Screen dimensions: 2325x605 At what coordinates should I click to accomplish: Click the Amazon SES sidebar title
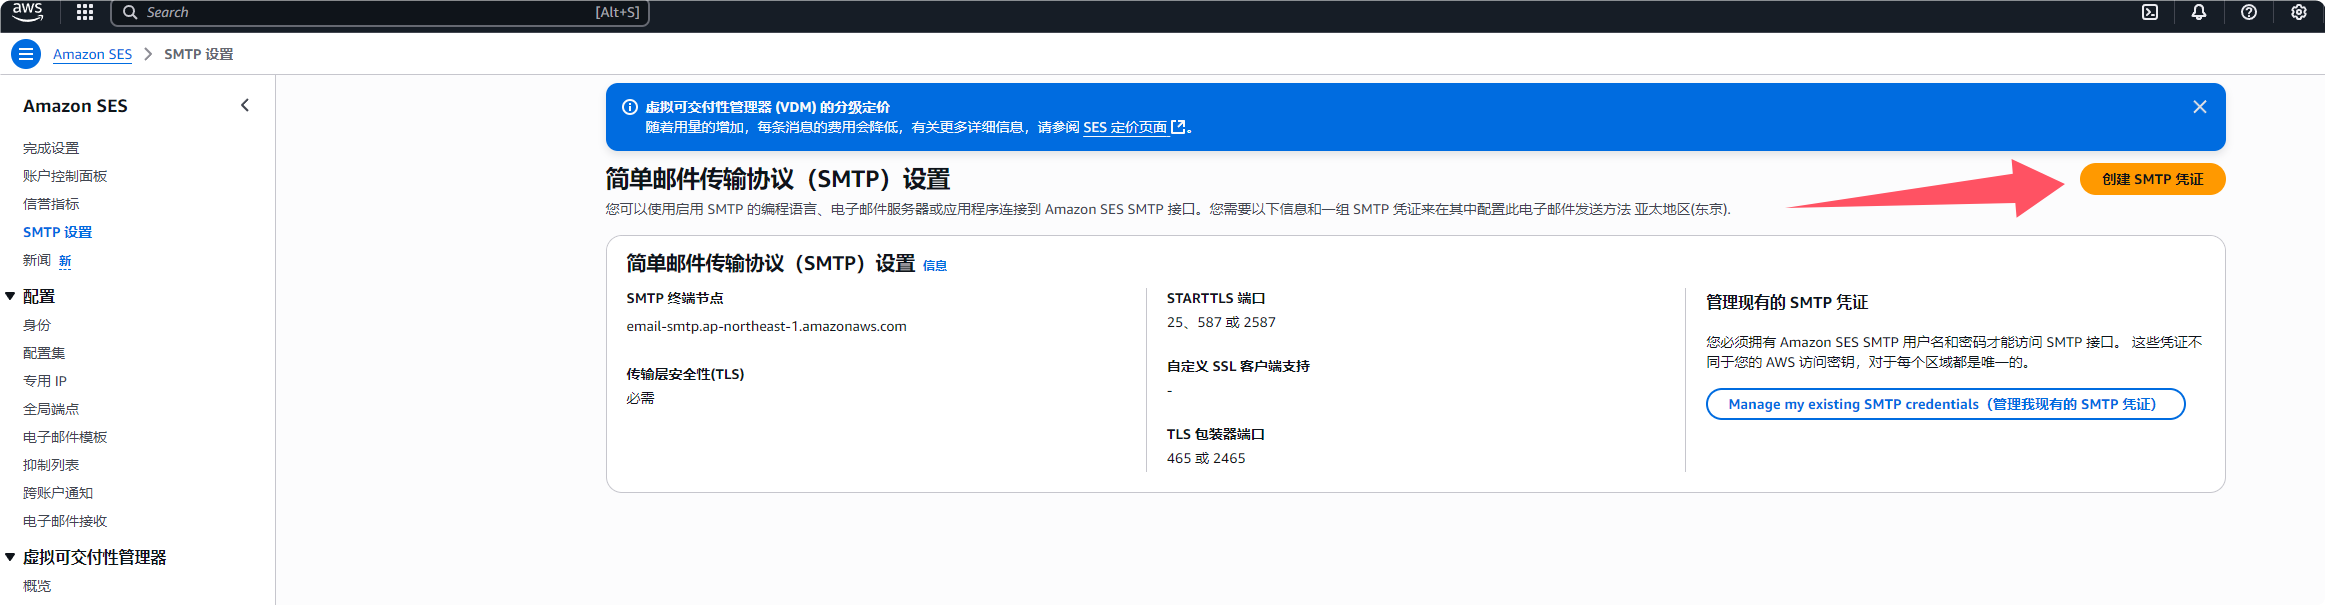click(x=75, y=106)
